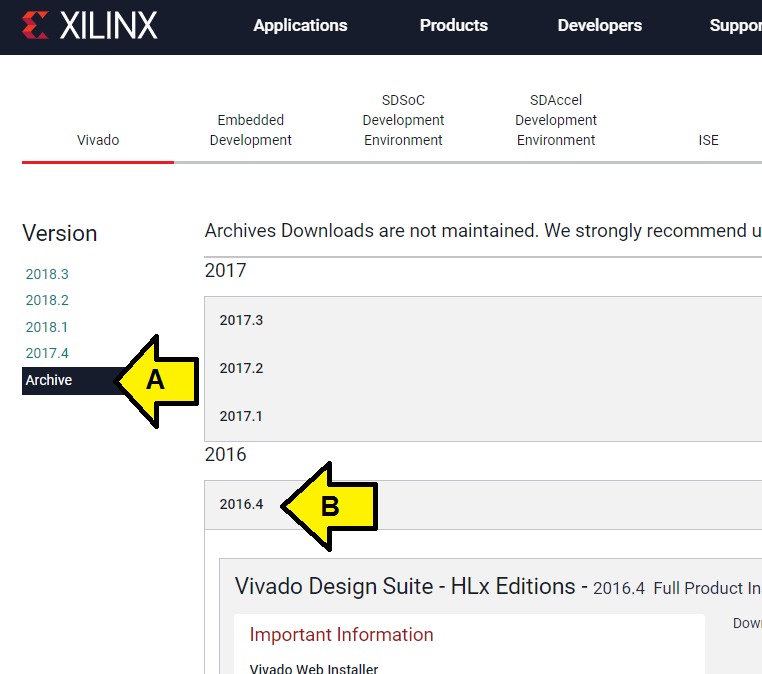
Task: Switch to Embedded Development tab
Action: pos(250,130)
